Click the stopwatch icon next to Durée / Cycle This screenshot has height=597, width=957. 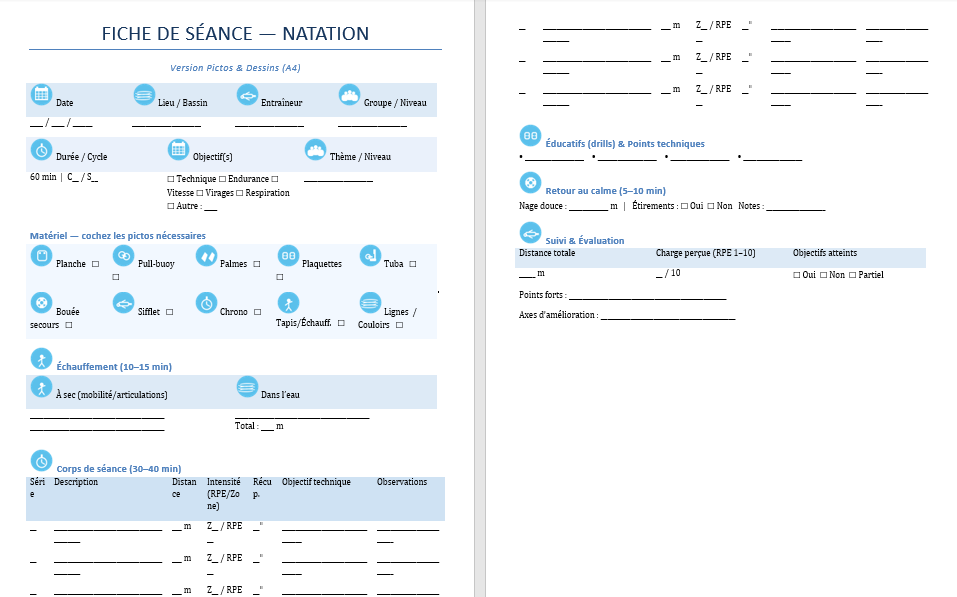[x=41, y=150]
